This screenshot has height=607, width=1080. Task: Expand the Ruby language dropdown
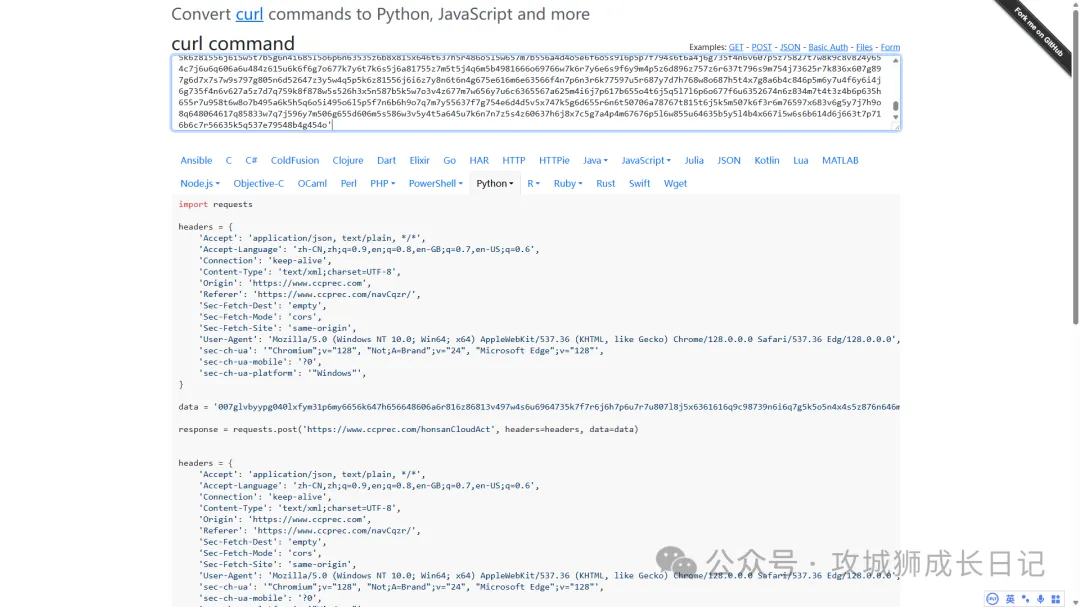click(568, 183)
